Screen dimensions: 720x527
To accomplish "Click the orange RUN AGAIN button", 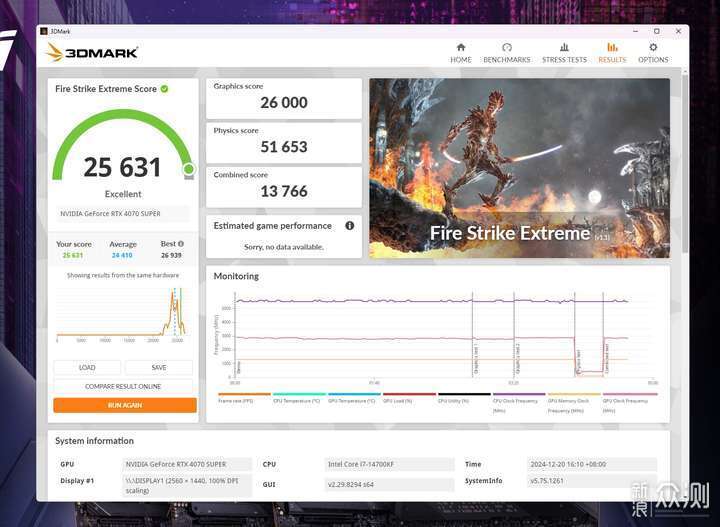I will click(125, 405).
